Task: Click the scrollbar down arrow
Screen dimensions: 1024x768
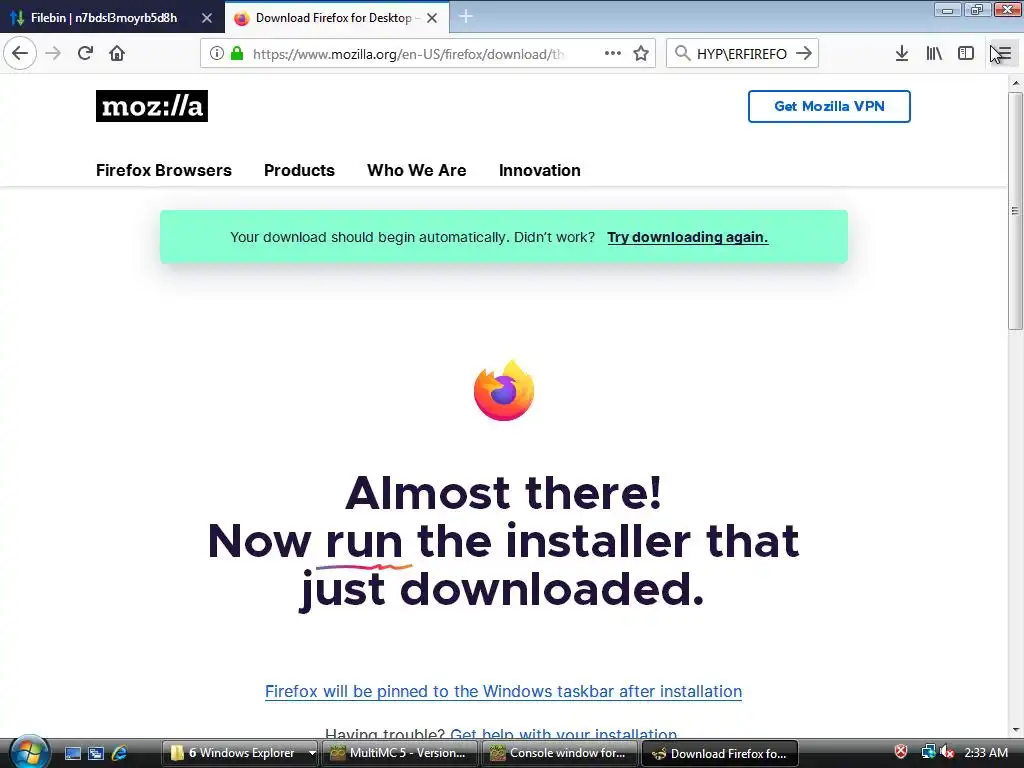Action: (x=1015, y=730)
